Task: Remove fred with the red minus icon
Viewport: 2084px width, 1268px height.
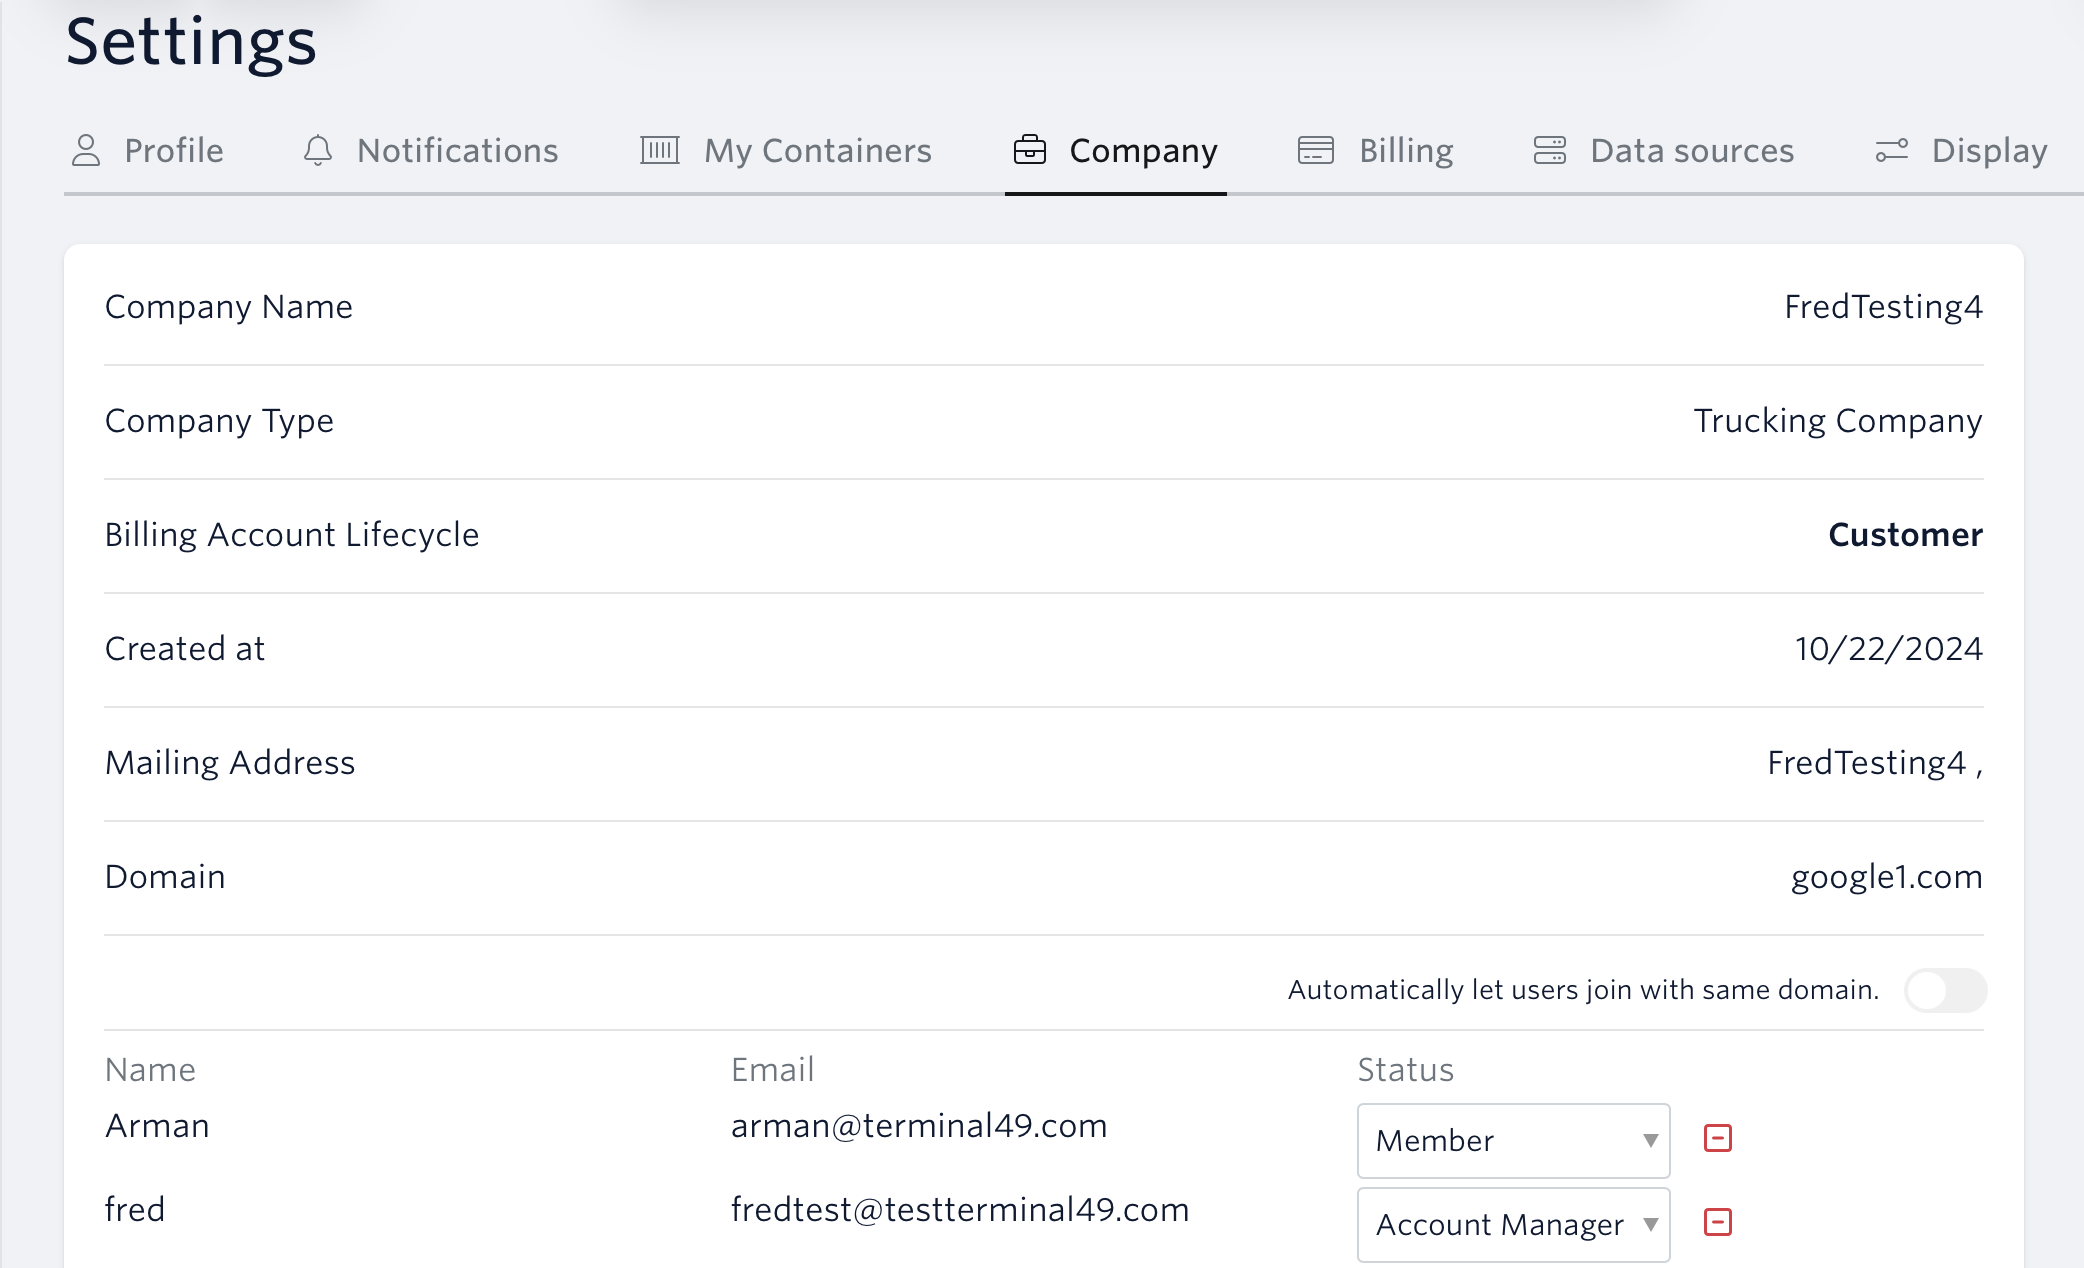Action: 1718,1222
